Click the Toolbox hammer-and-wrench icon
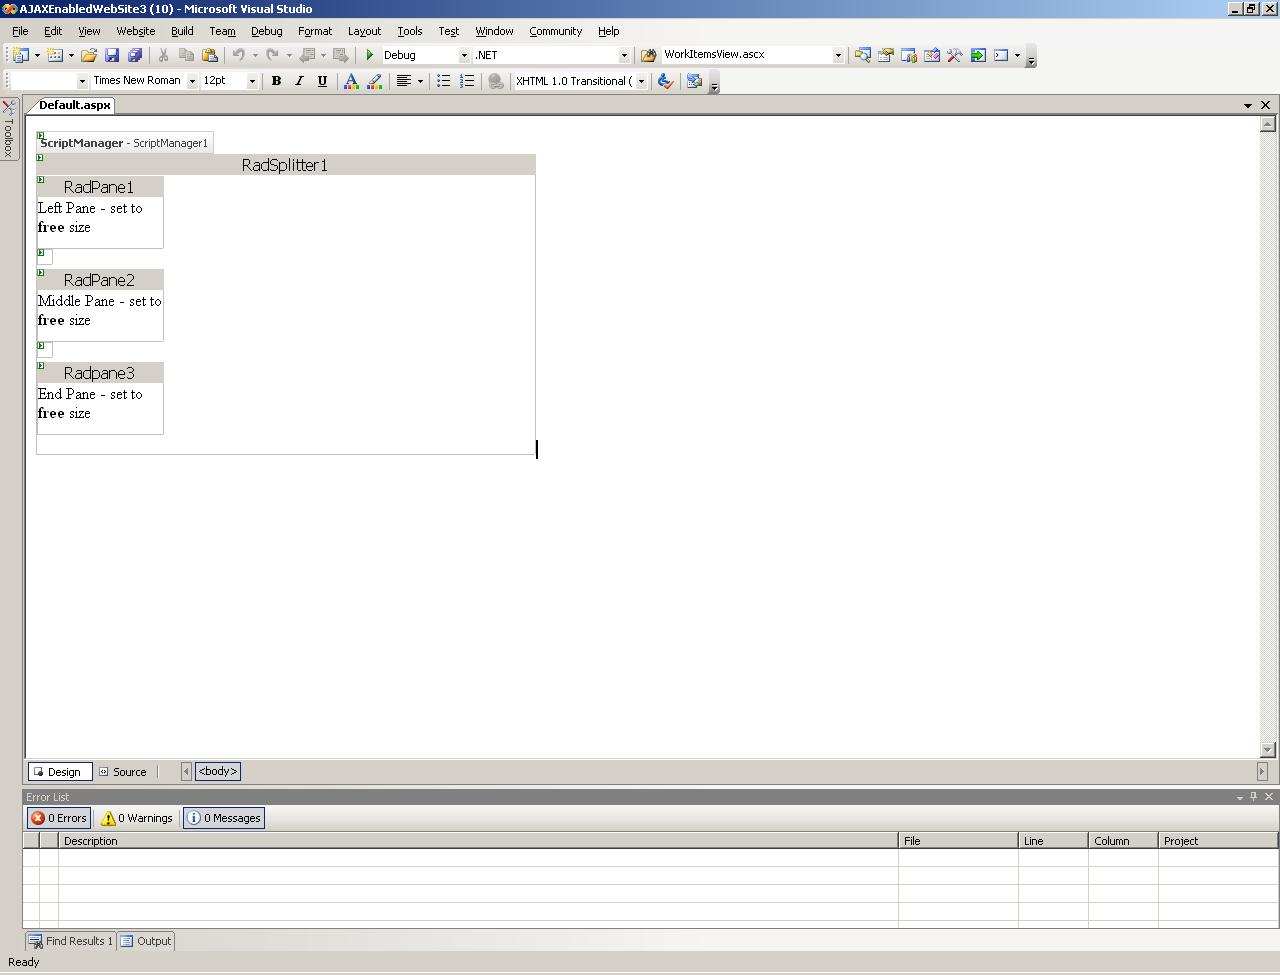The image size is (1280, 975). click(x=955, y=55)
